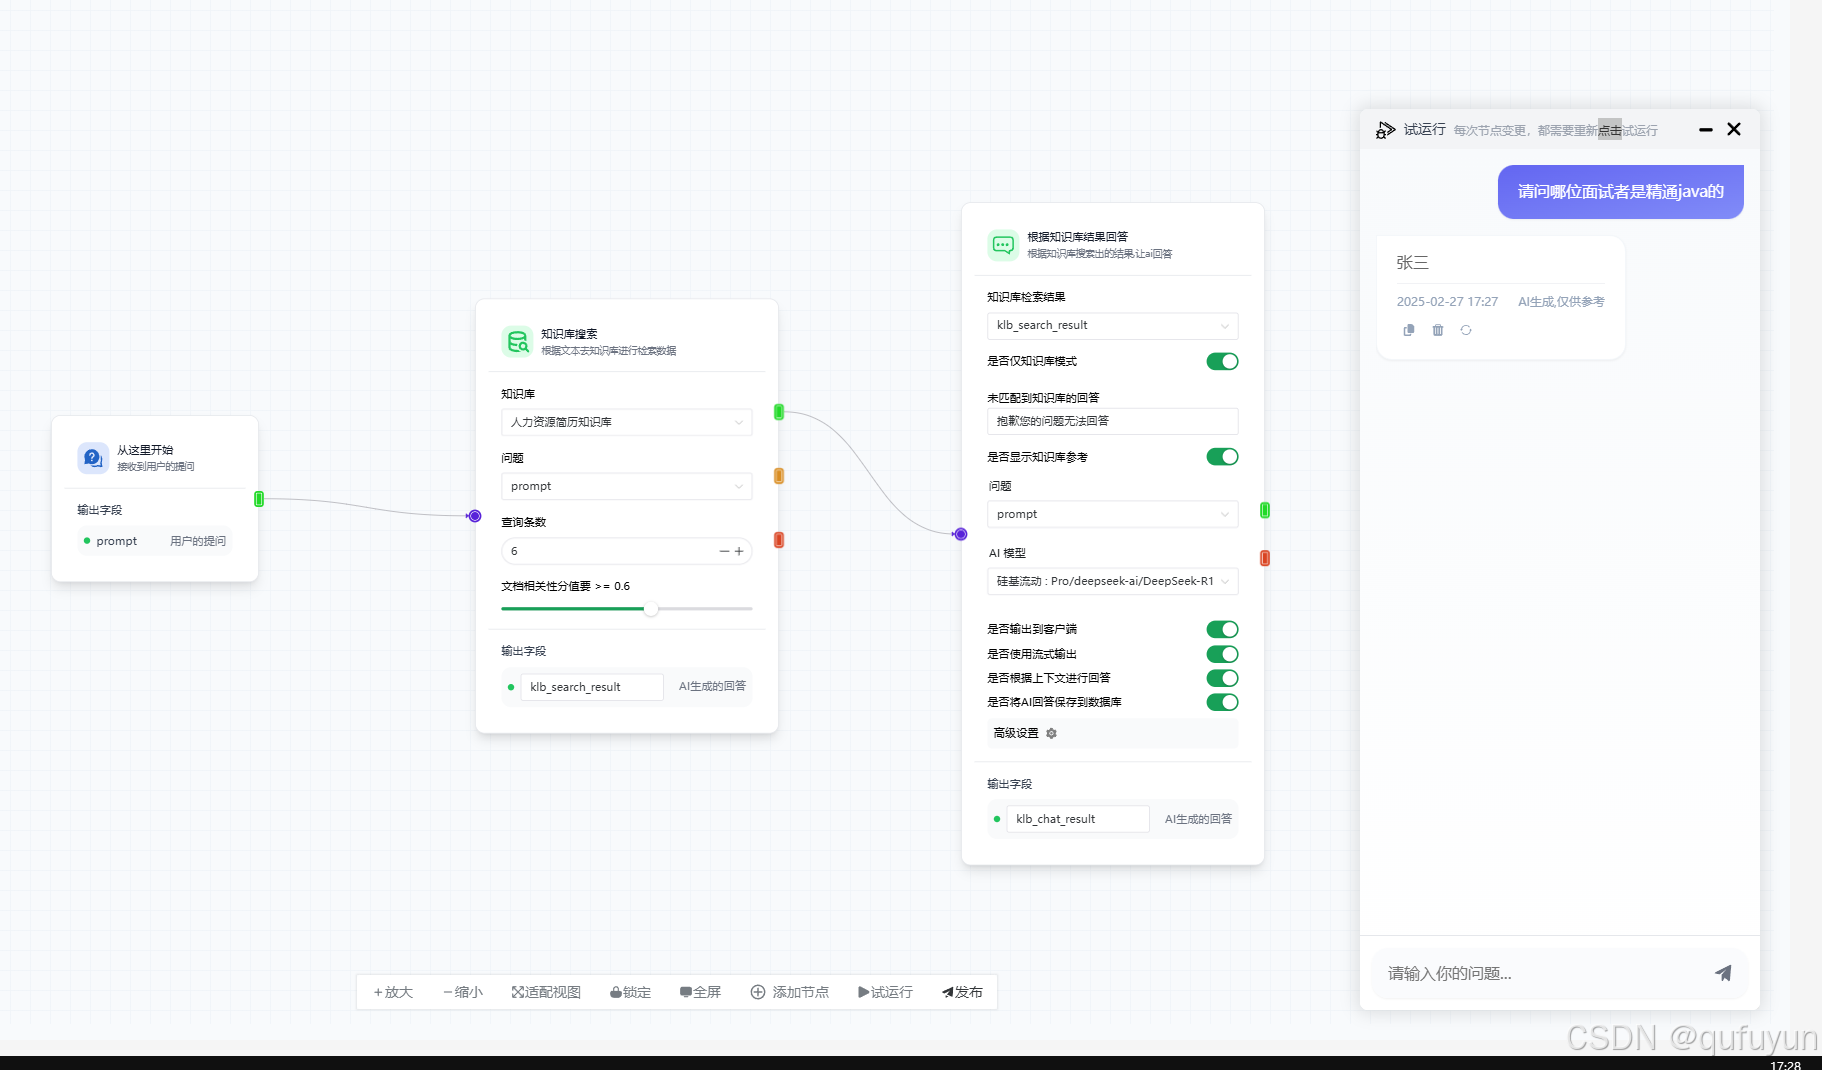The height and width of the screenshot is (1070, 1822).
Task: Click answer node purple input port
Action: [x=961, y=534]
